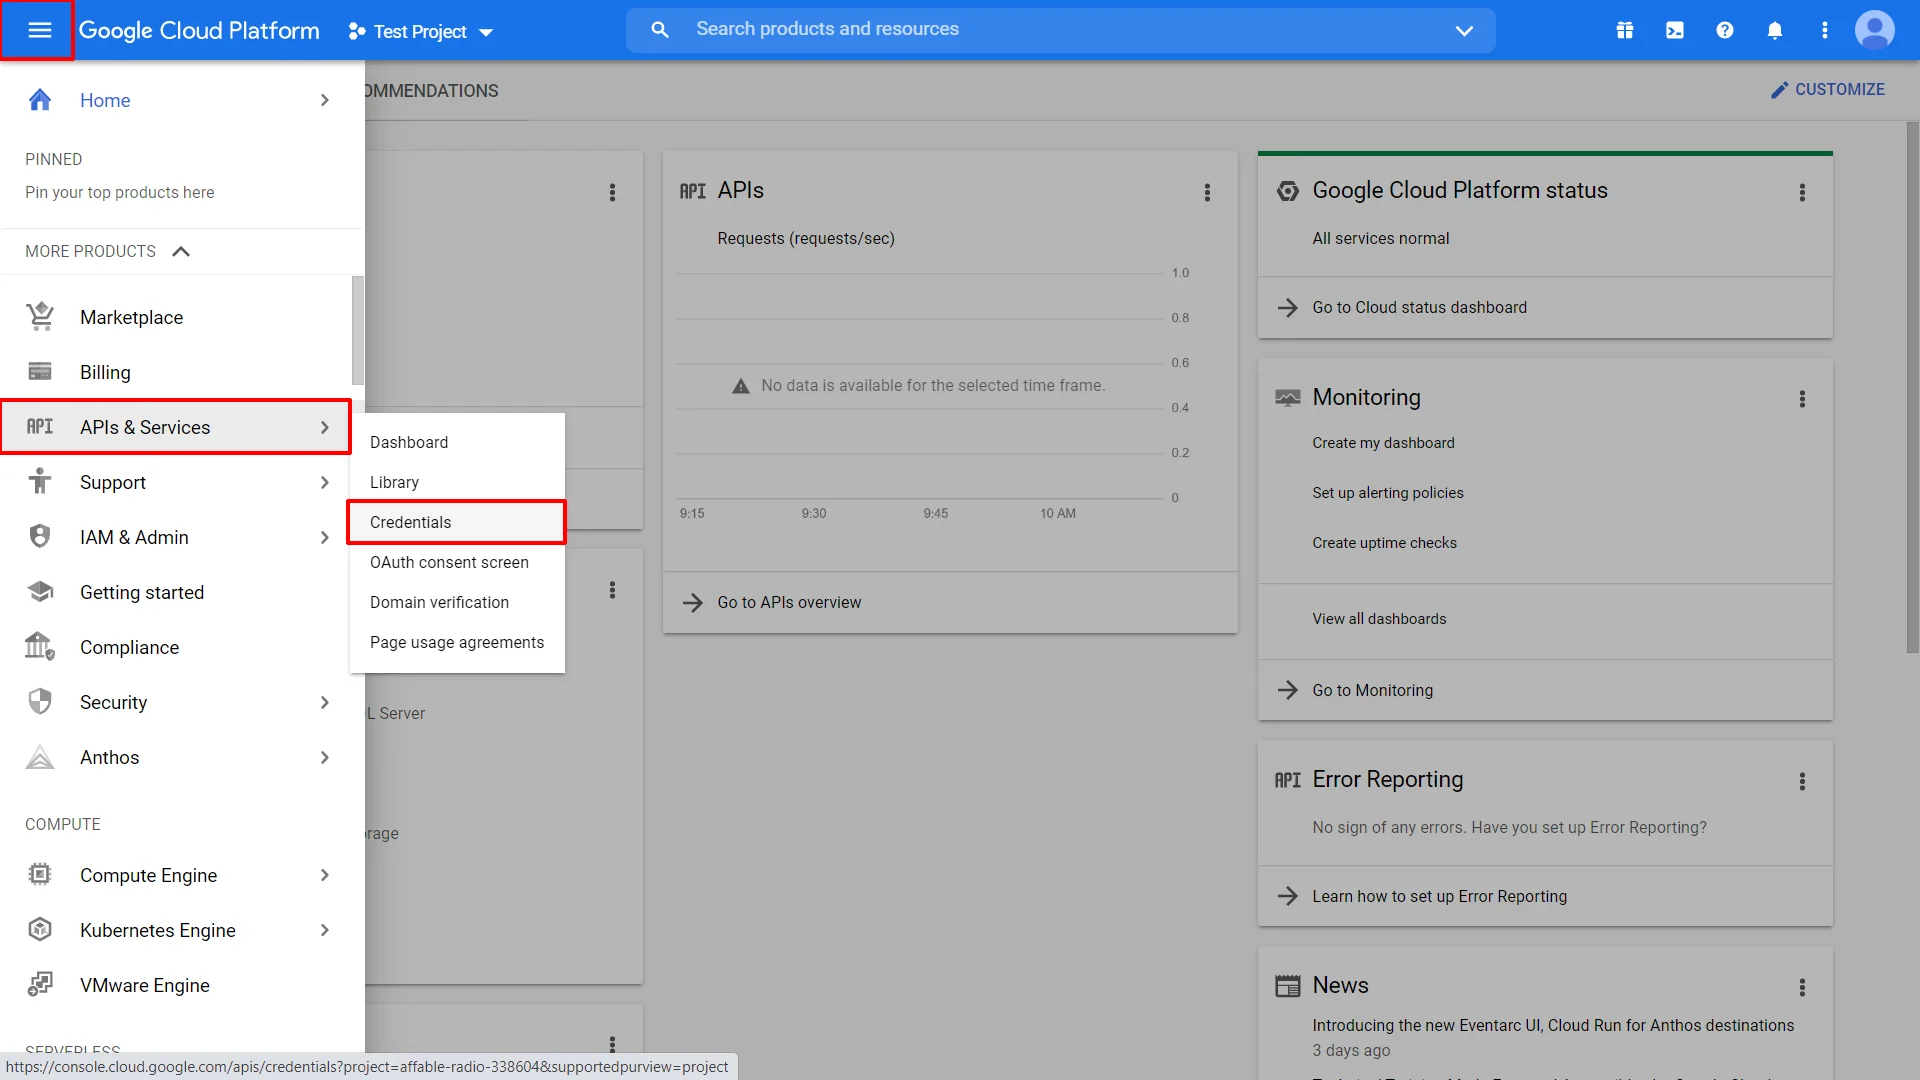Click the IAM & Admin shield icon
1920x1080 pixels.
pos(40,537)
